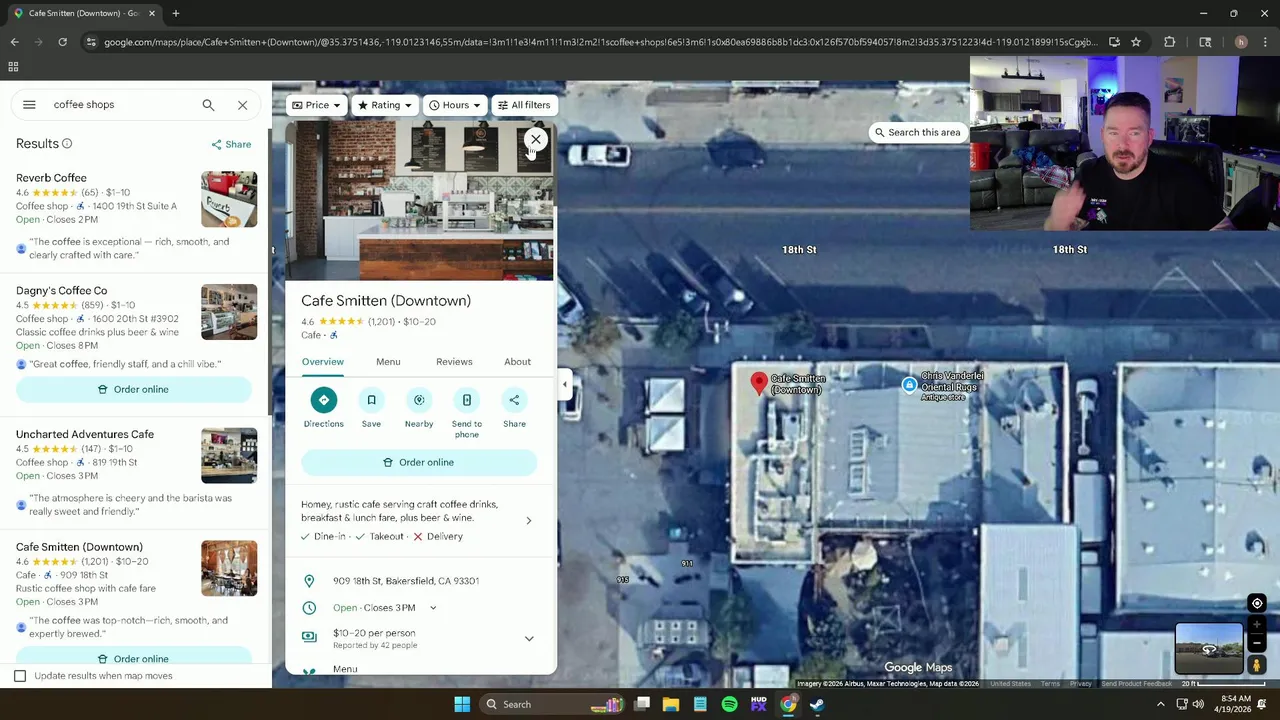Click Send Product Feedback link
Screen dimensions: 1280x720
(x=1136, y=684)
